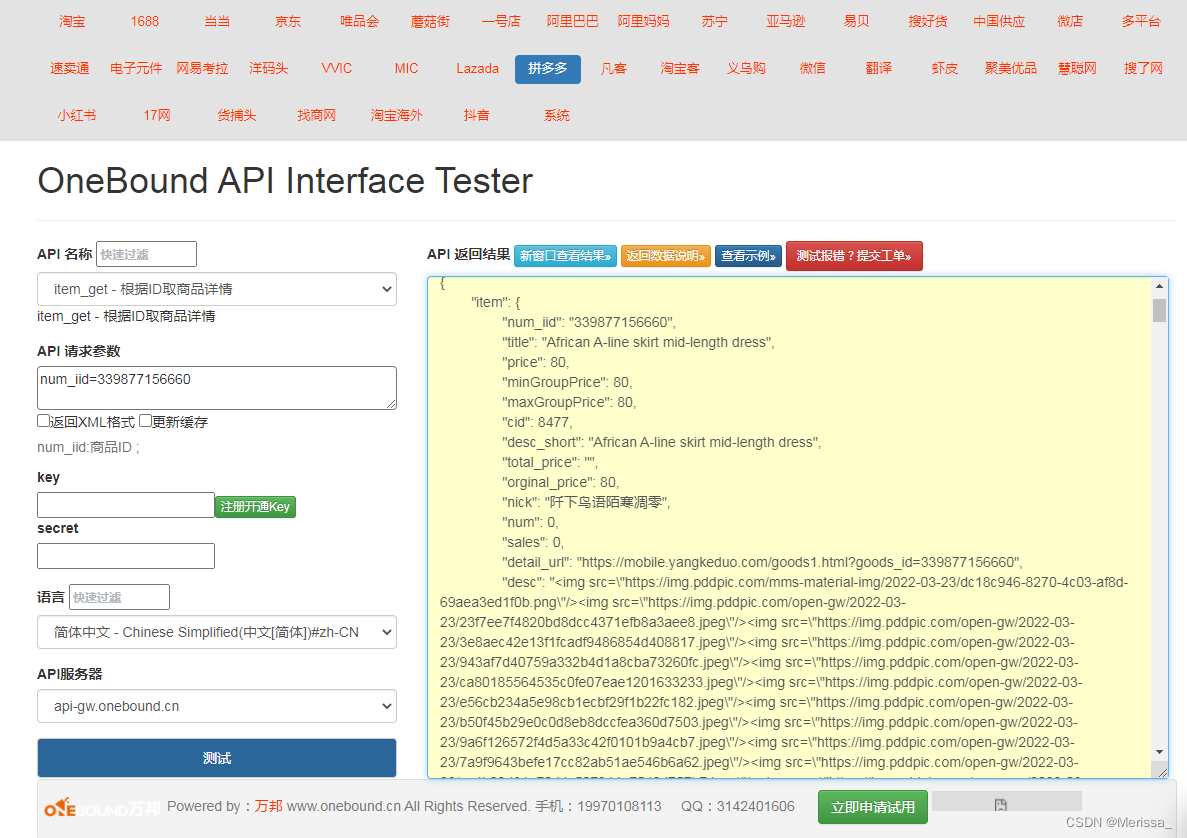
Task: Open the 微店 platform tab
Action: tap(1070, 21)
